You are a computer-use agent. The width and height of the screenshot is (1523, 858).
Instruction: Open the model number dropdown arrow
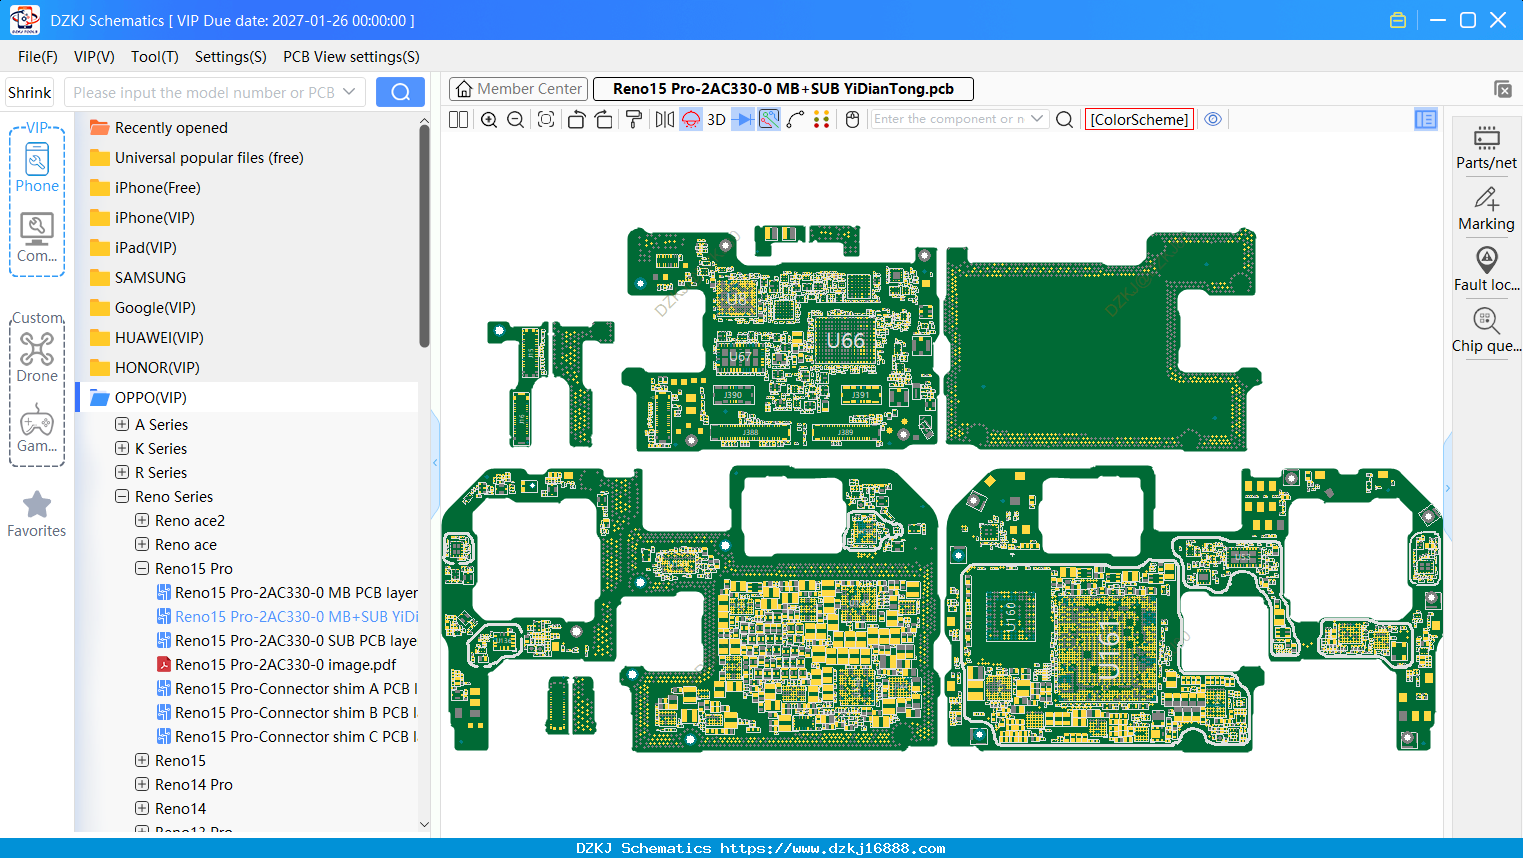(349, 92)
